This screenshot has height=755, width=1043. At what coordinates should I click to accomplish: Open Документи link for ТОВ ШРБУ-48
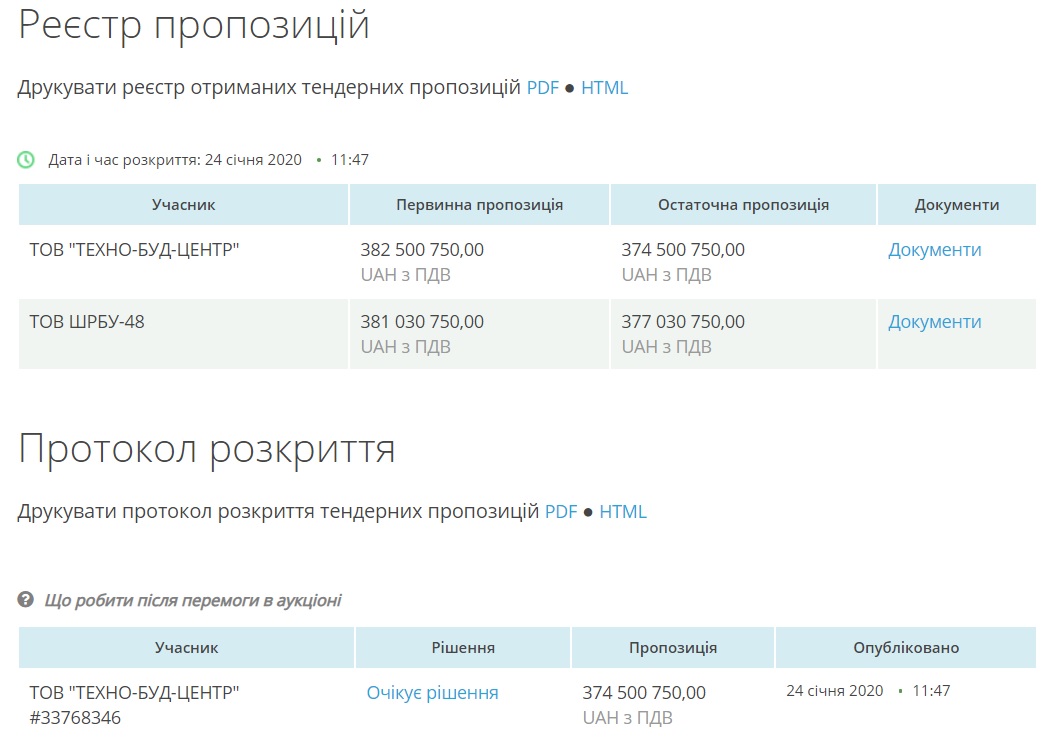[934, 322]
